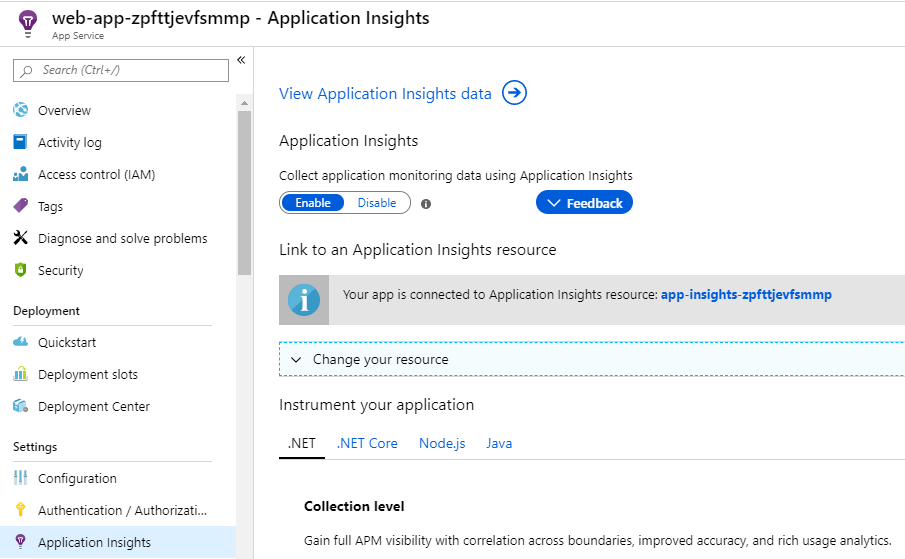Click the Overview globe icon
Image resolution: width=905 pixels, height=559 pixels.
pos(20,111)
